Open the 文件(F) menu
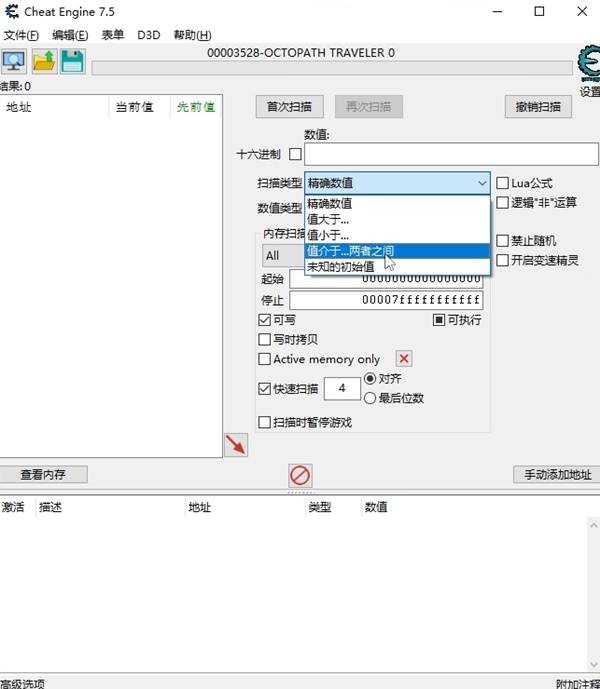This screenshot has height=689, width=600. [21, 35]
